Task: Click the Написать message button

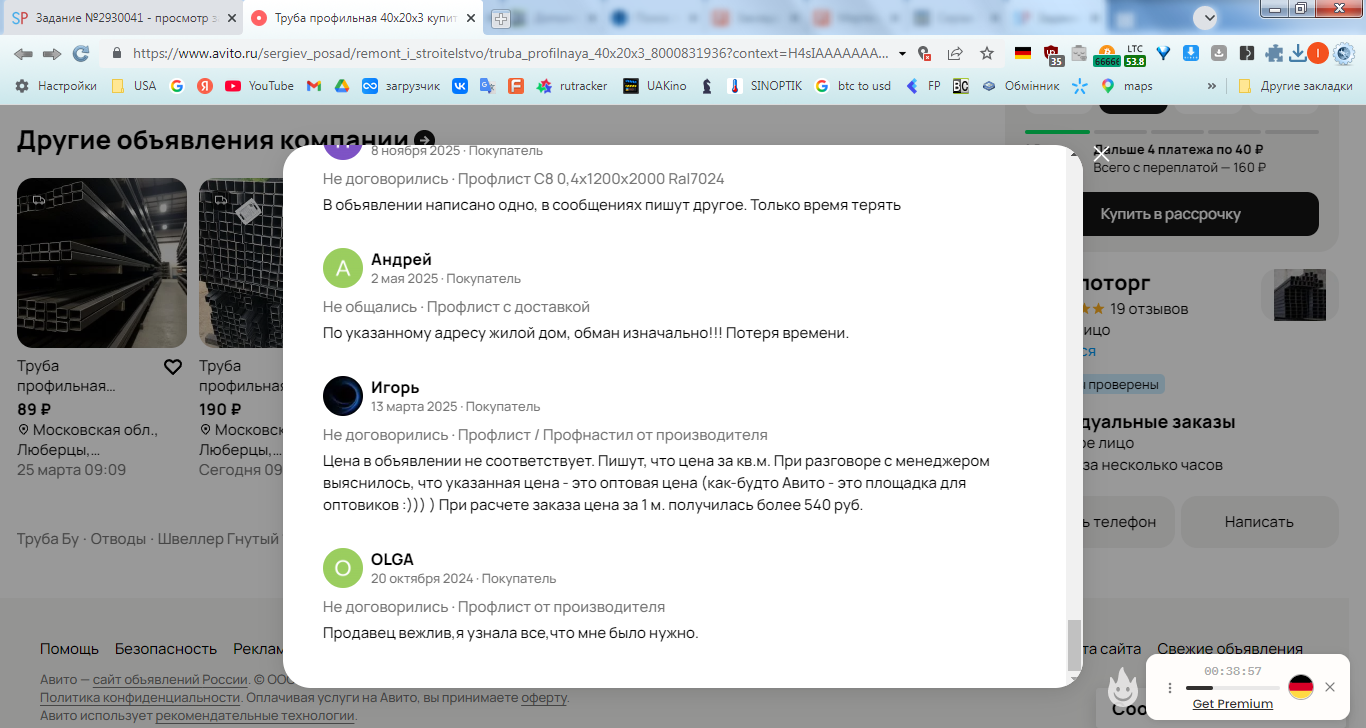Action: click(x=1259, y=521)
